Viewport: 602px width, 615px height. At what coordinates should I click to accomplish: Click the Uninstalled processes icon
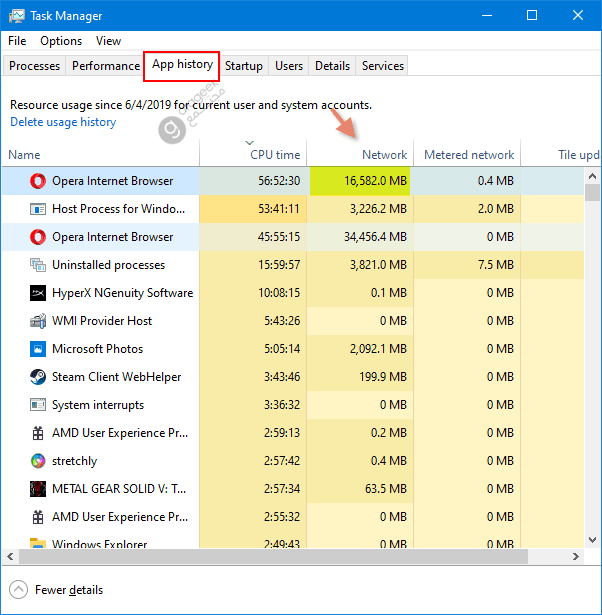tap(38, 265)
